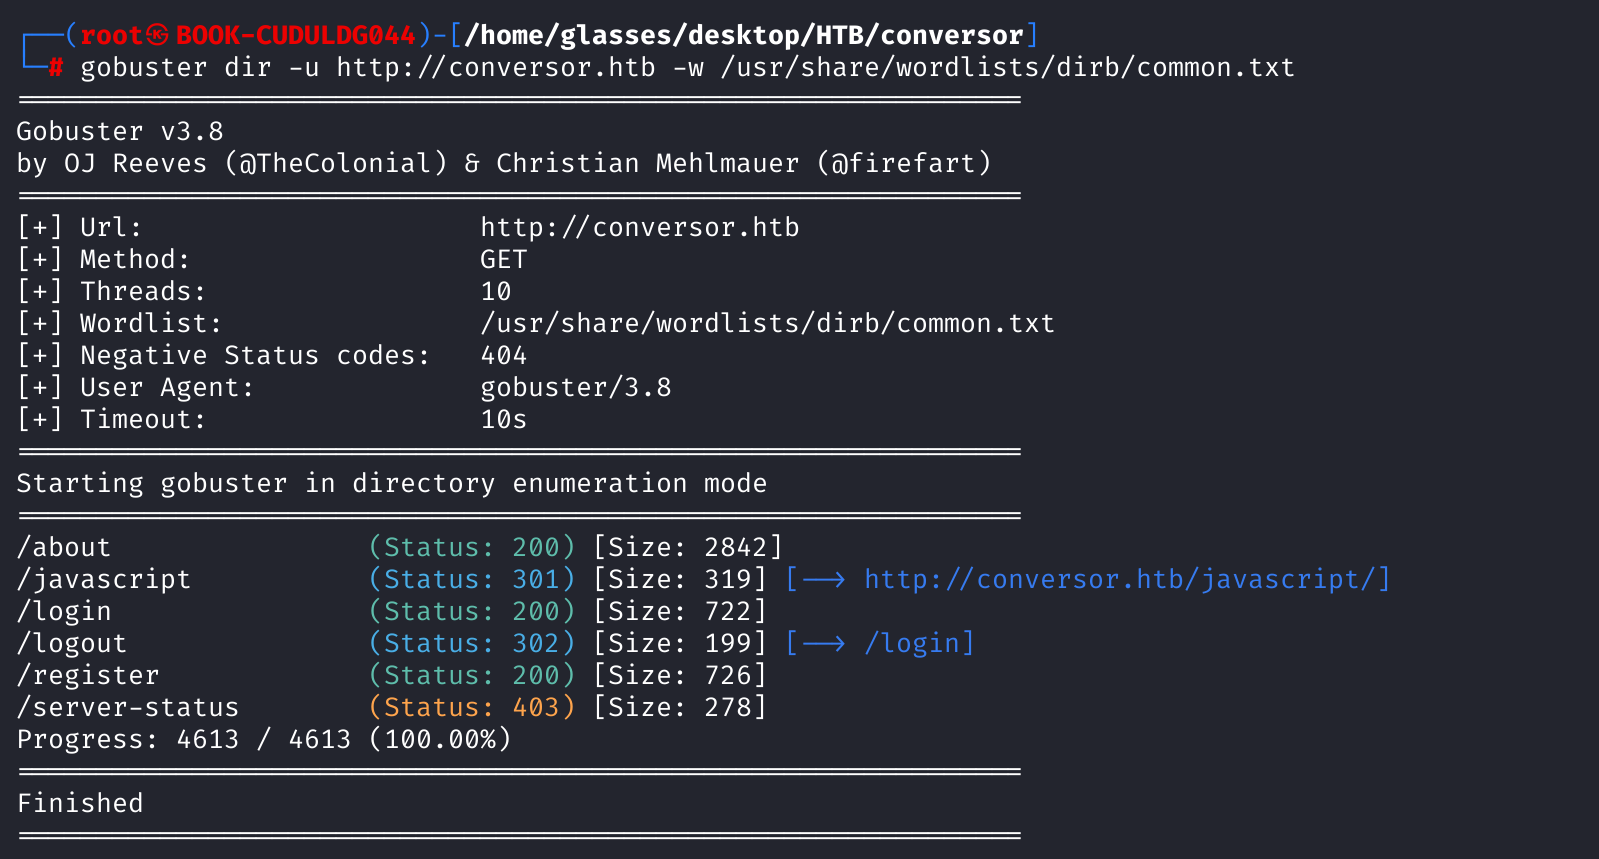The width and height of the screenshot is (1599, 859).
Task: Click the 301 status code
Action: (x=536, y=580)
